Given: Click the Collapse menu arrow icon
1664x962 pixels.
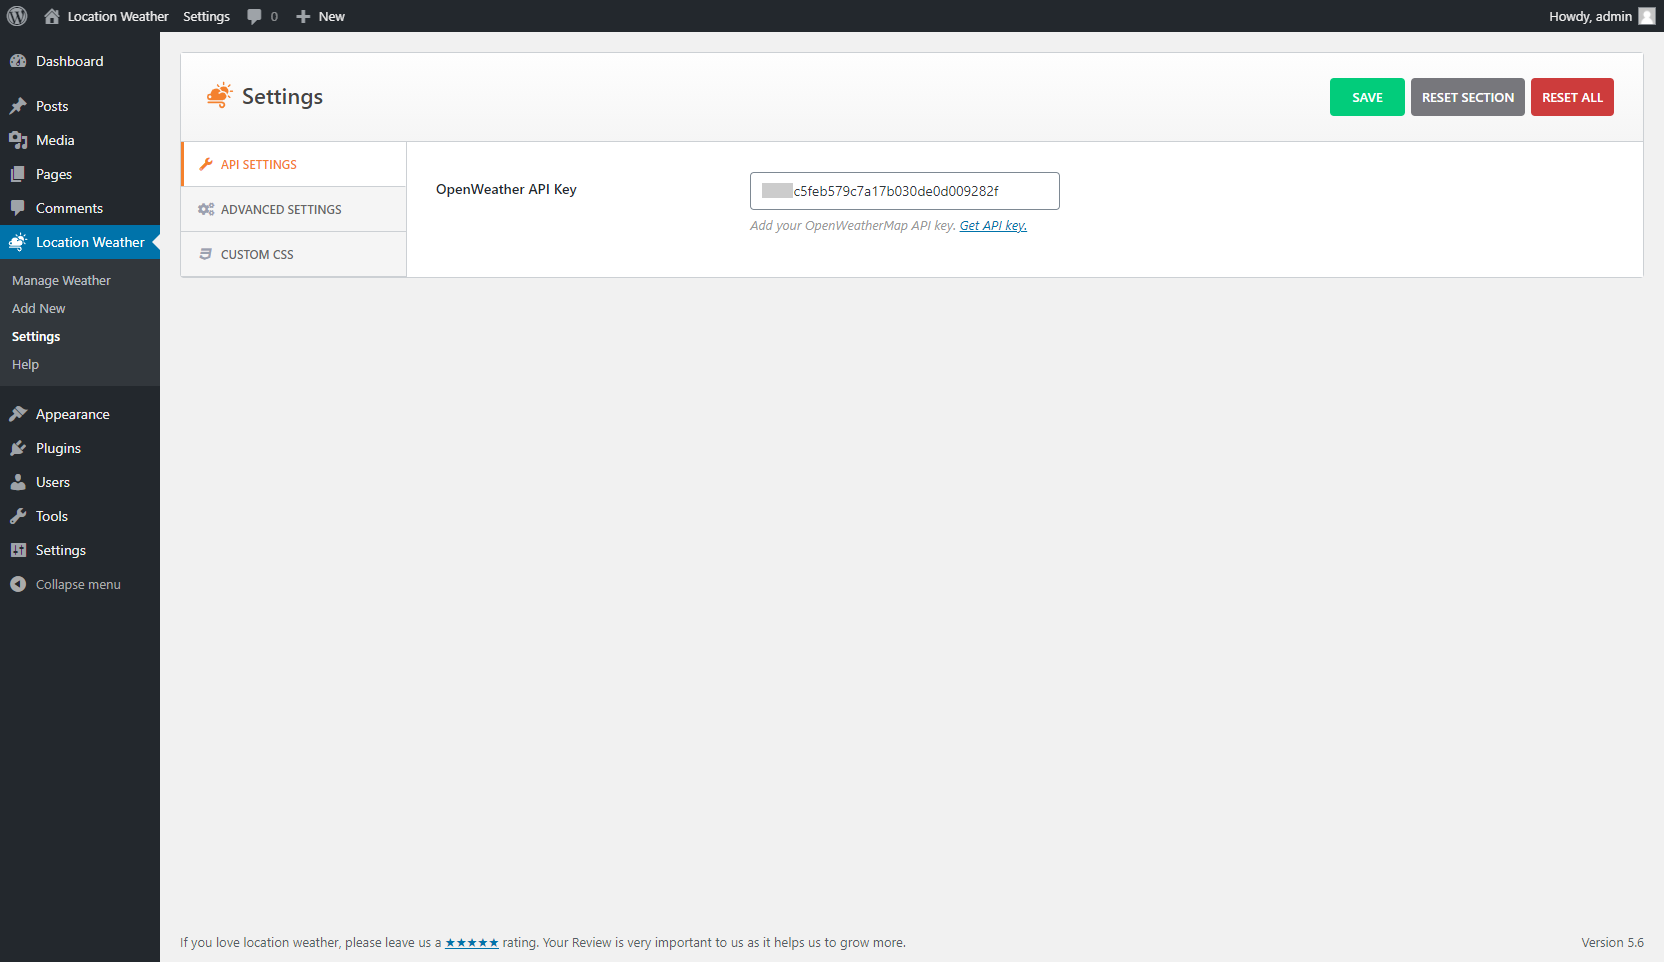Looking at the screenshot, I should [x=18, y=584].
